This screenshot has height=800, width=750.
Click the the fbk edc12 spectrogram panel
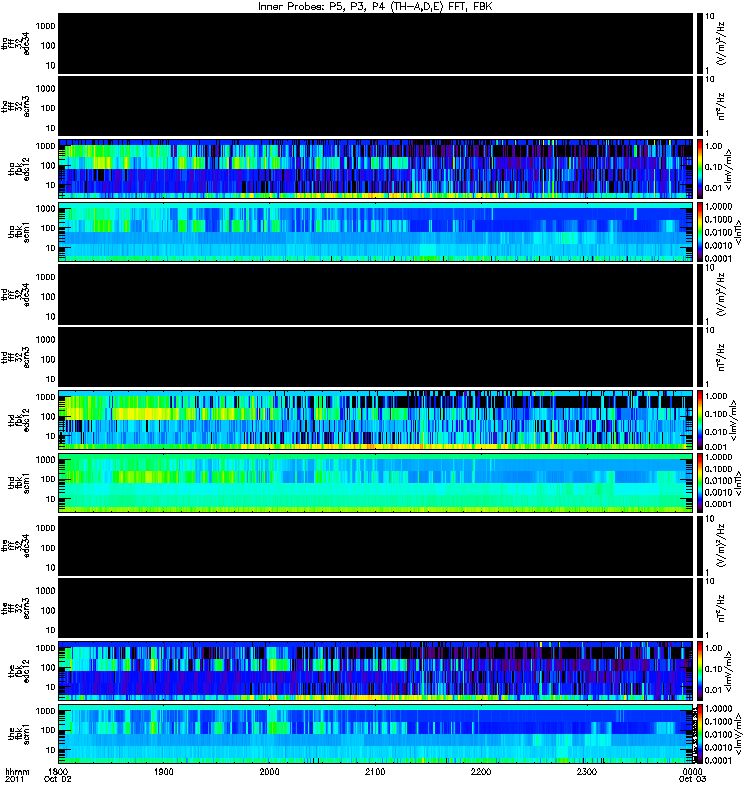(x=376, y=671)
